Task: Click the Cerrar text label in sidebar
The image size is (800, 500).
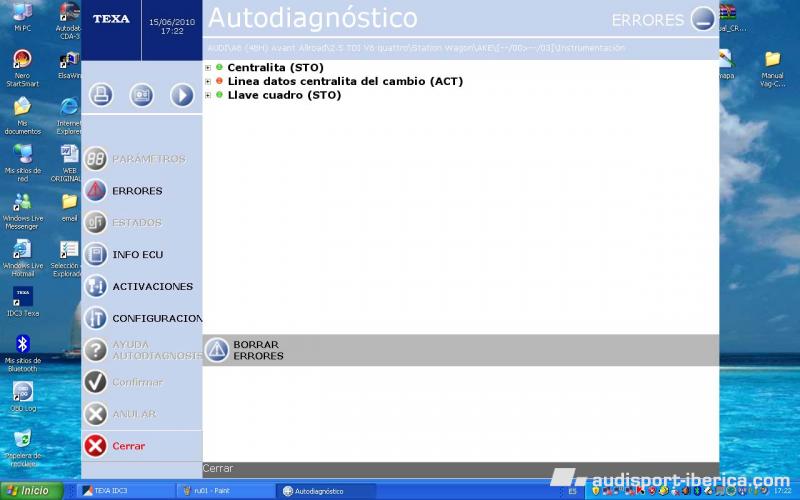Action: 129,446
